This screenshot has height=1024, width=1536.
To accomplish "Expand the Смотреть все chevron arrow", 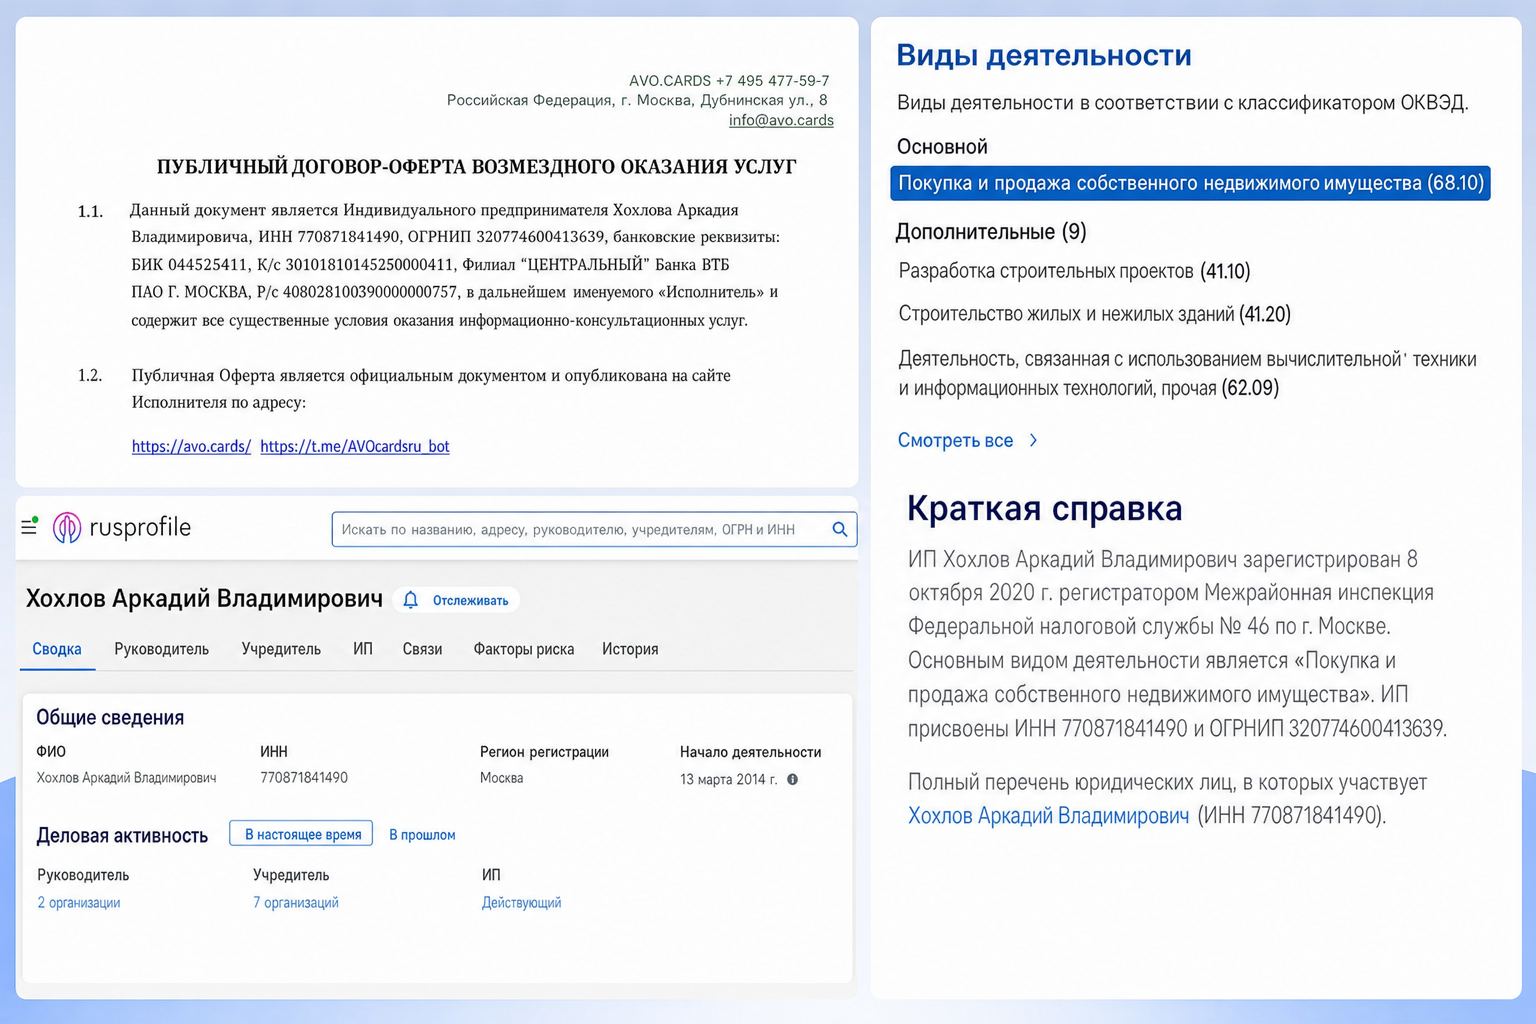I will pyautogui.click(x=1033, y=440).
